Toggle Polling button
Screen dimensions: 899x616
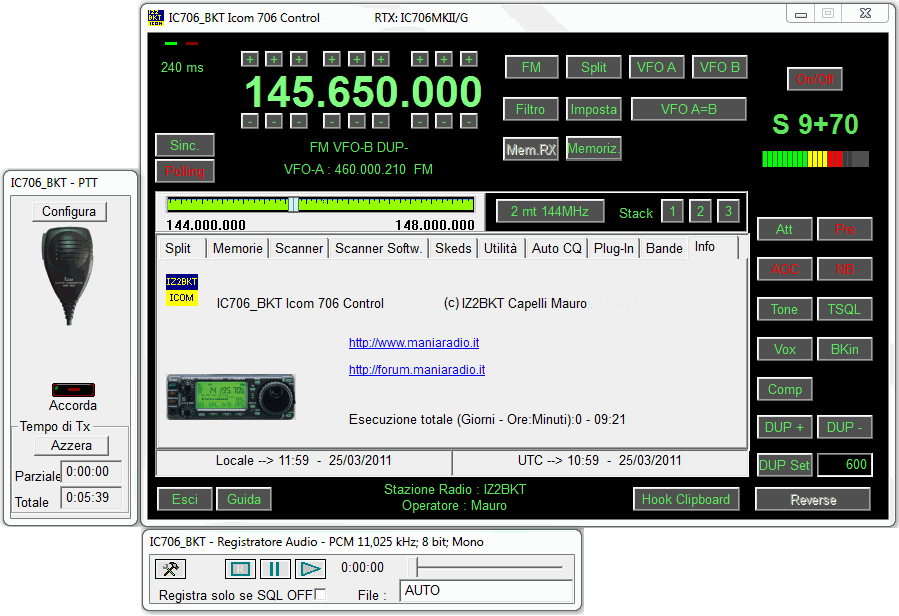click(x=185, y=171)
